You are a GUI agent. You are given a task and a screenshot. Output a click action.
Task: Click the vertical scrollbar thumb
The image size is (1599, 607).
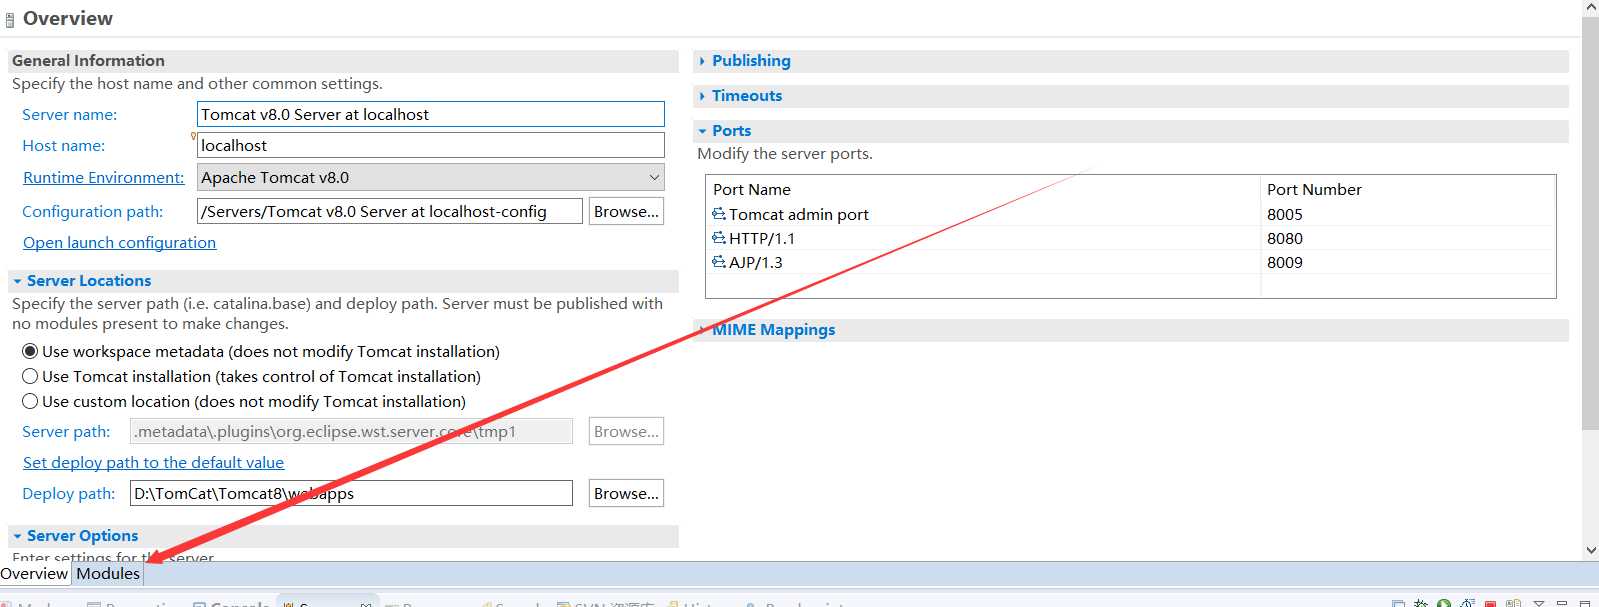tap(1590, 223)
